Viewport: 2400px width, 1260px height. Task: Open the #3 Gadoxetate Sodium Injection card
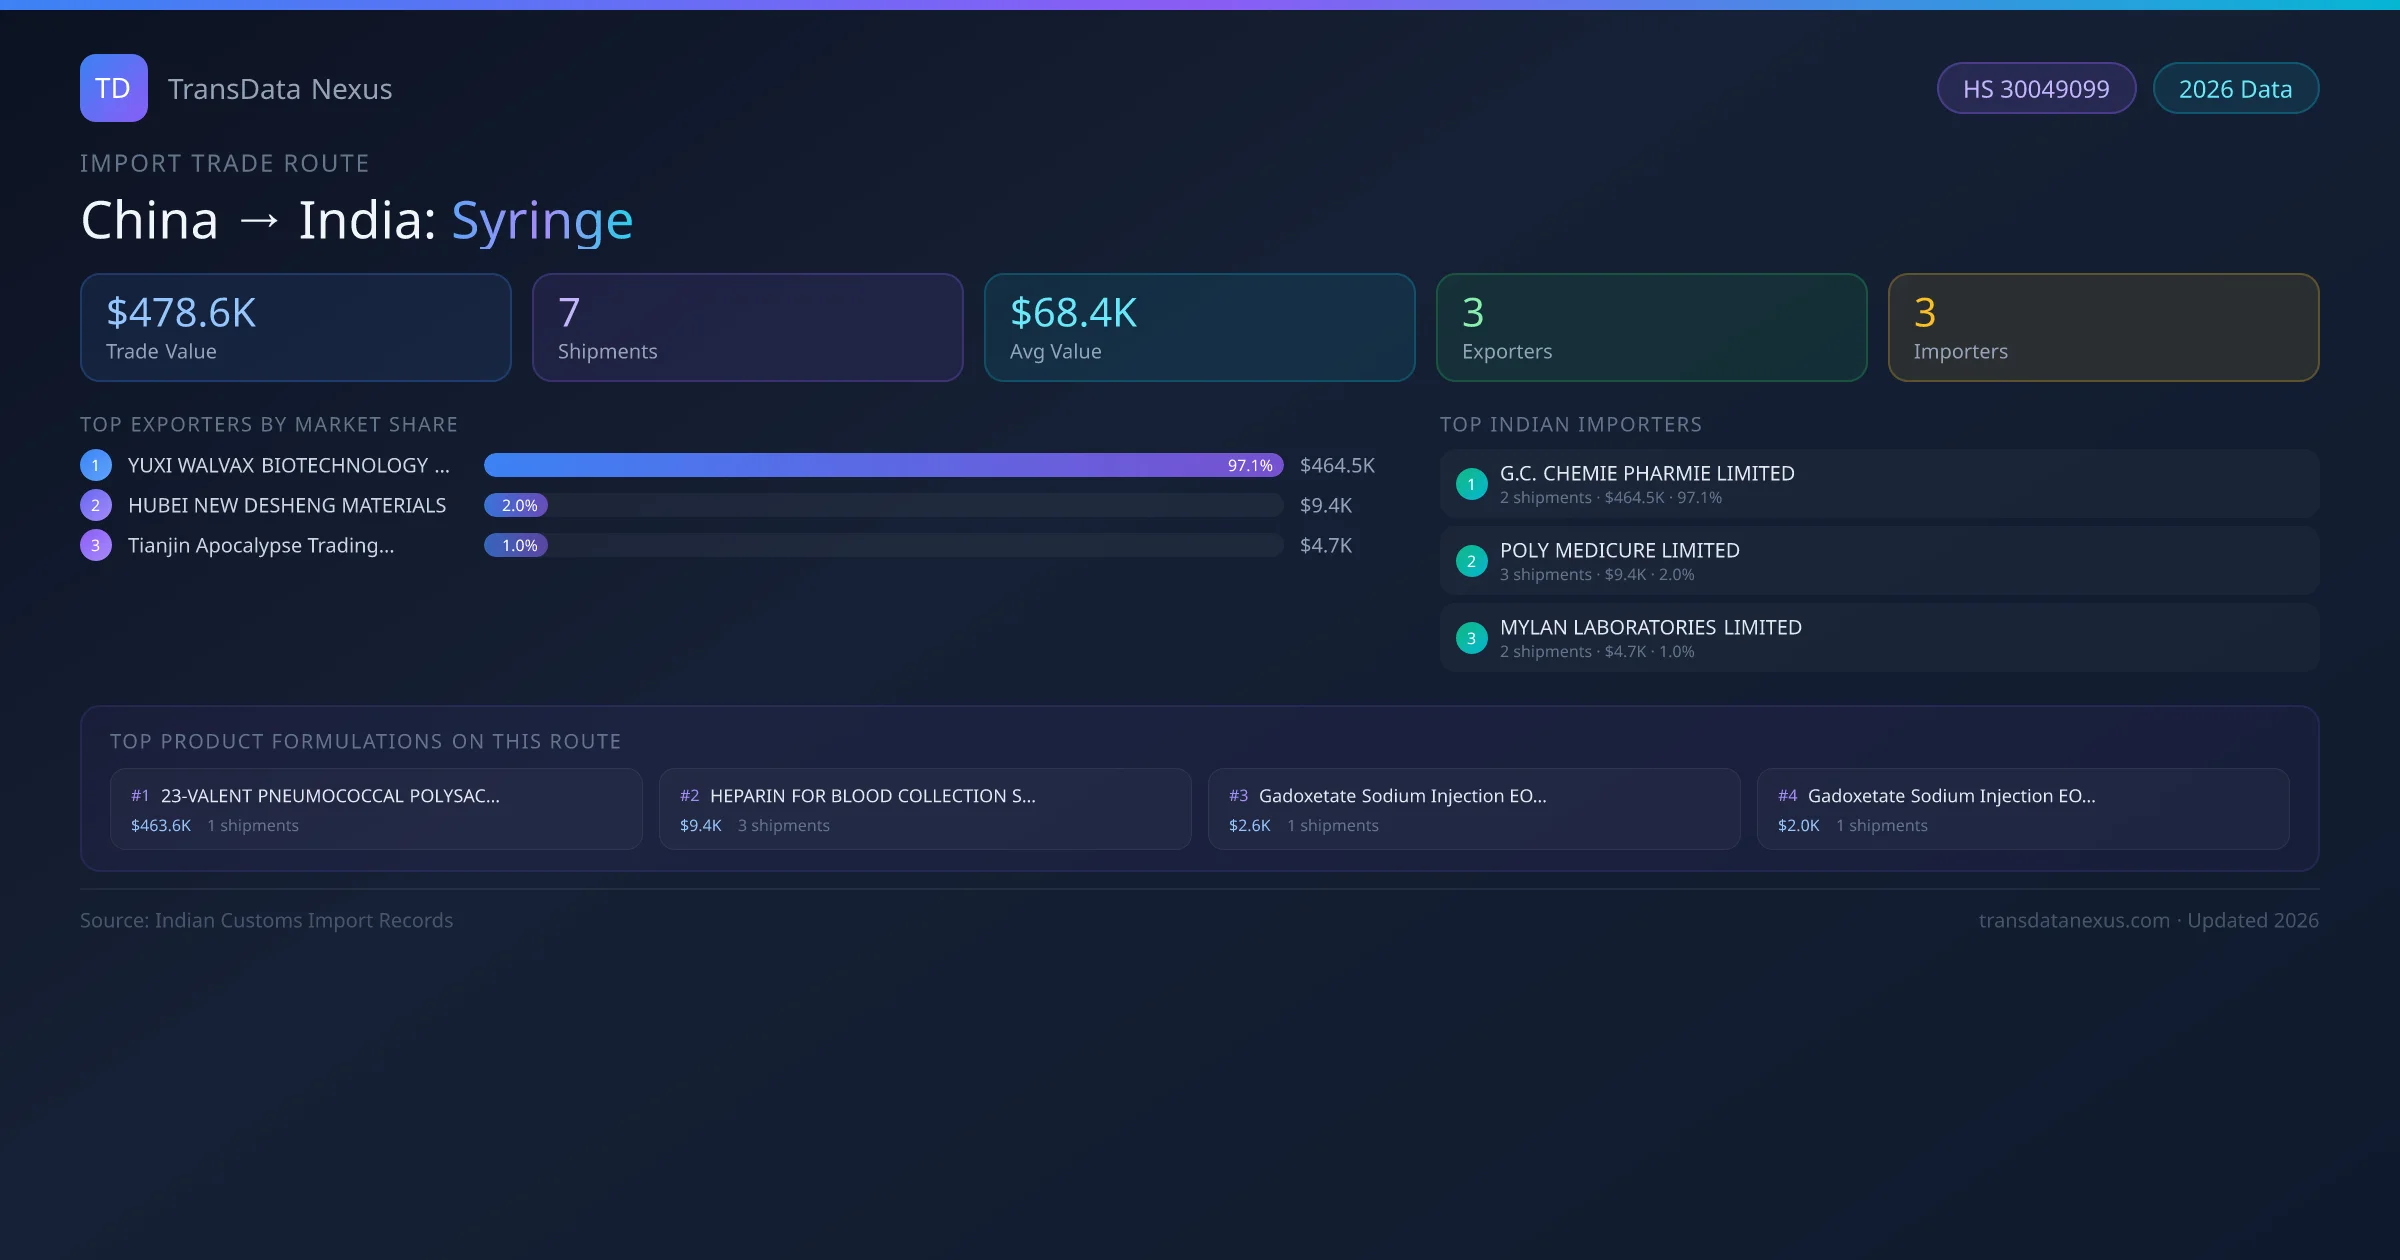pos(1473,809)
